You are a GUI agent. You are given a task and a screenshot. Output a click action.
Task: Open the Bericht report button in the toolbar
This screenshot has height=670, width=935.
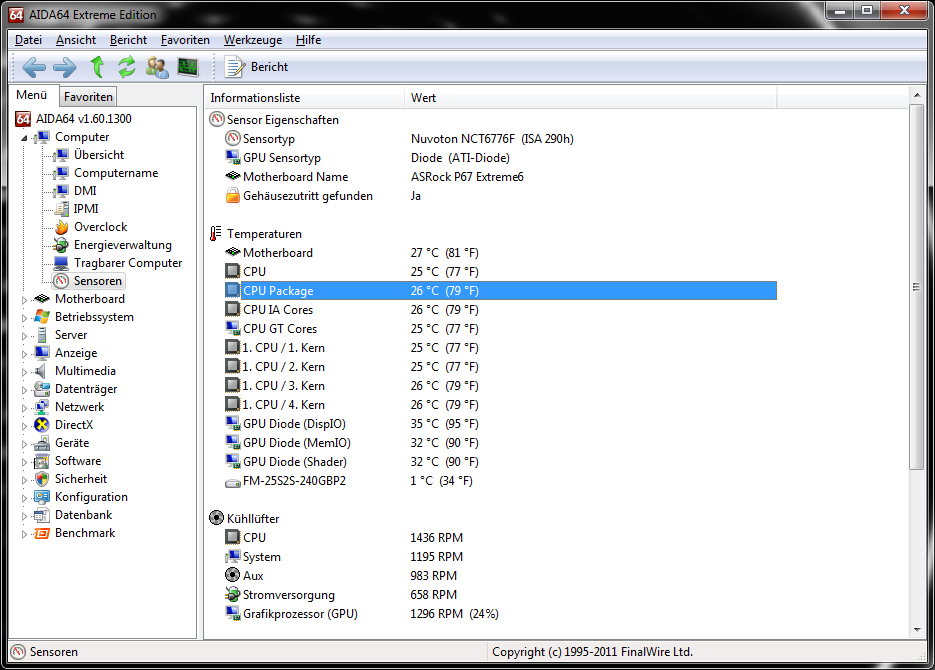[x=256, y=67]
